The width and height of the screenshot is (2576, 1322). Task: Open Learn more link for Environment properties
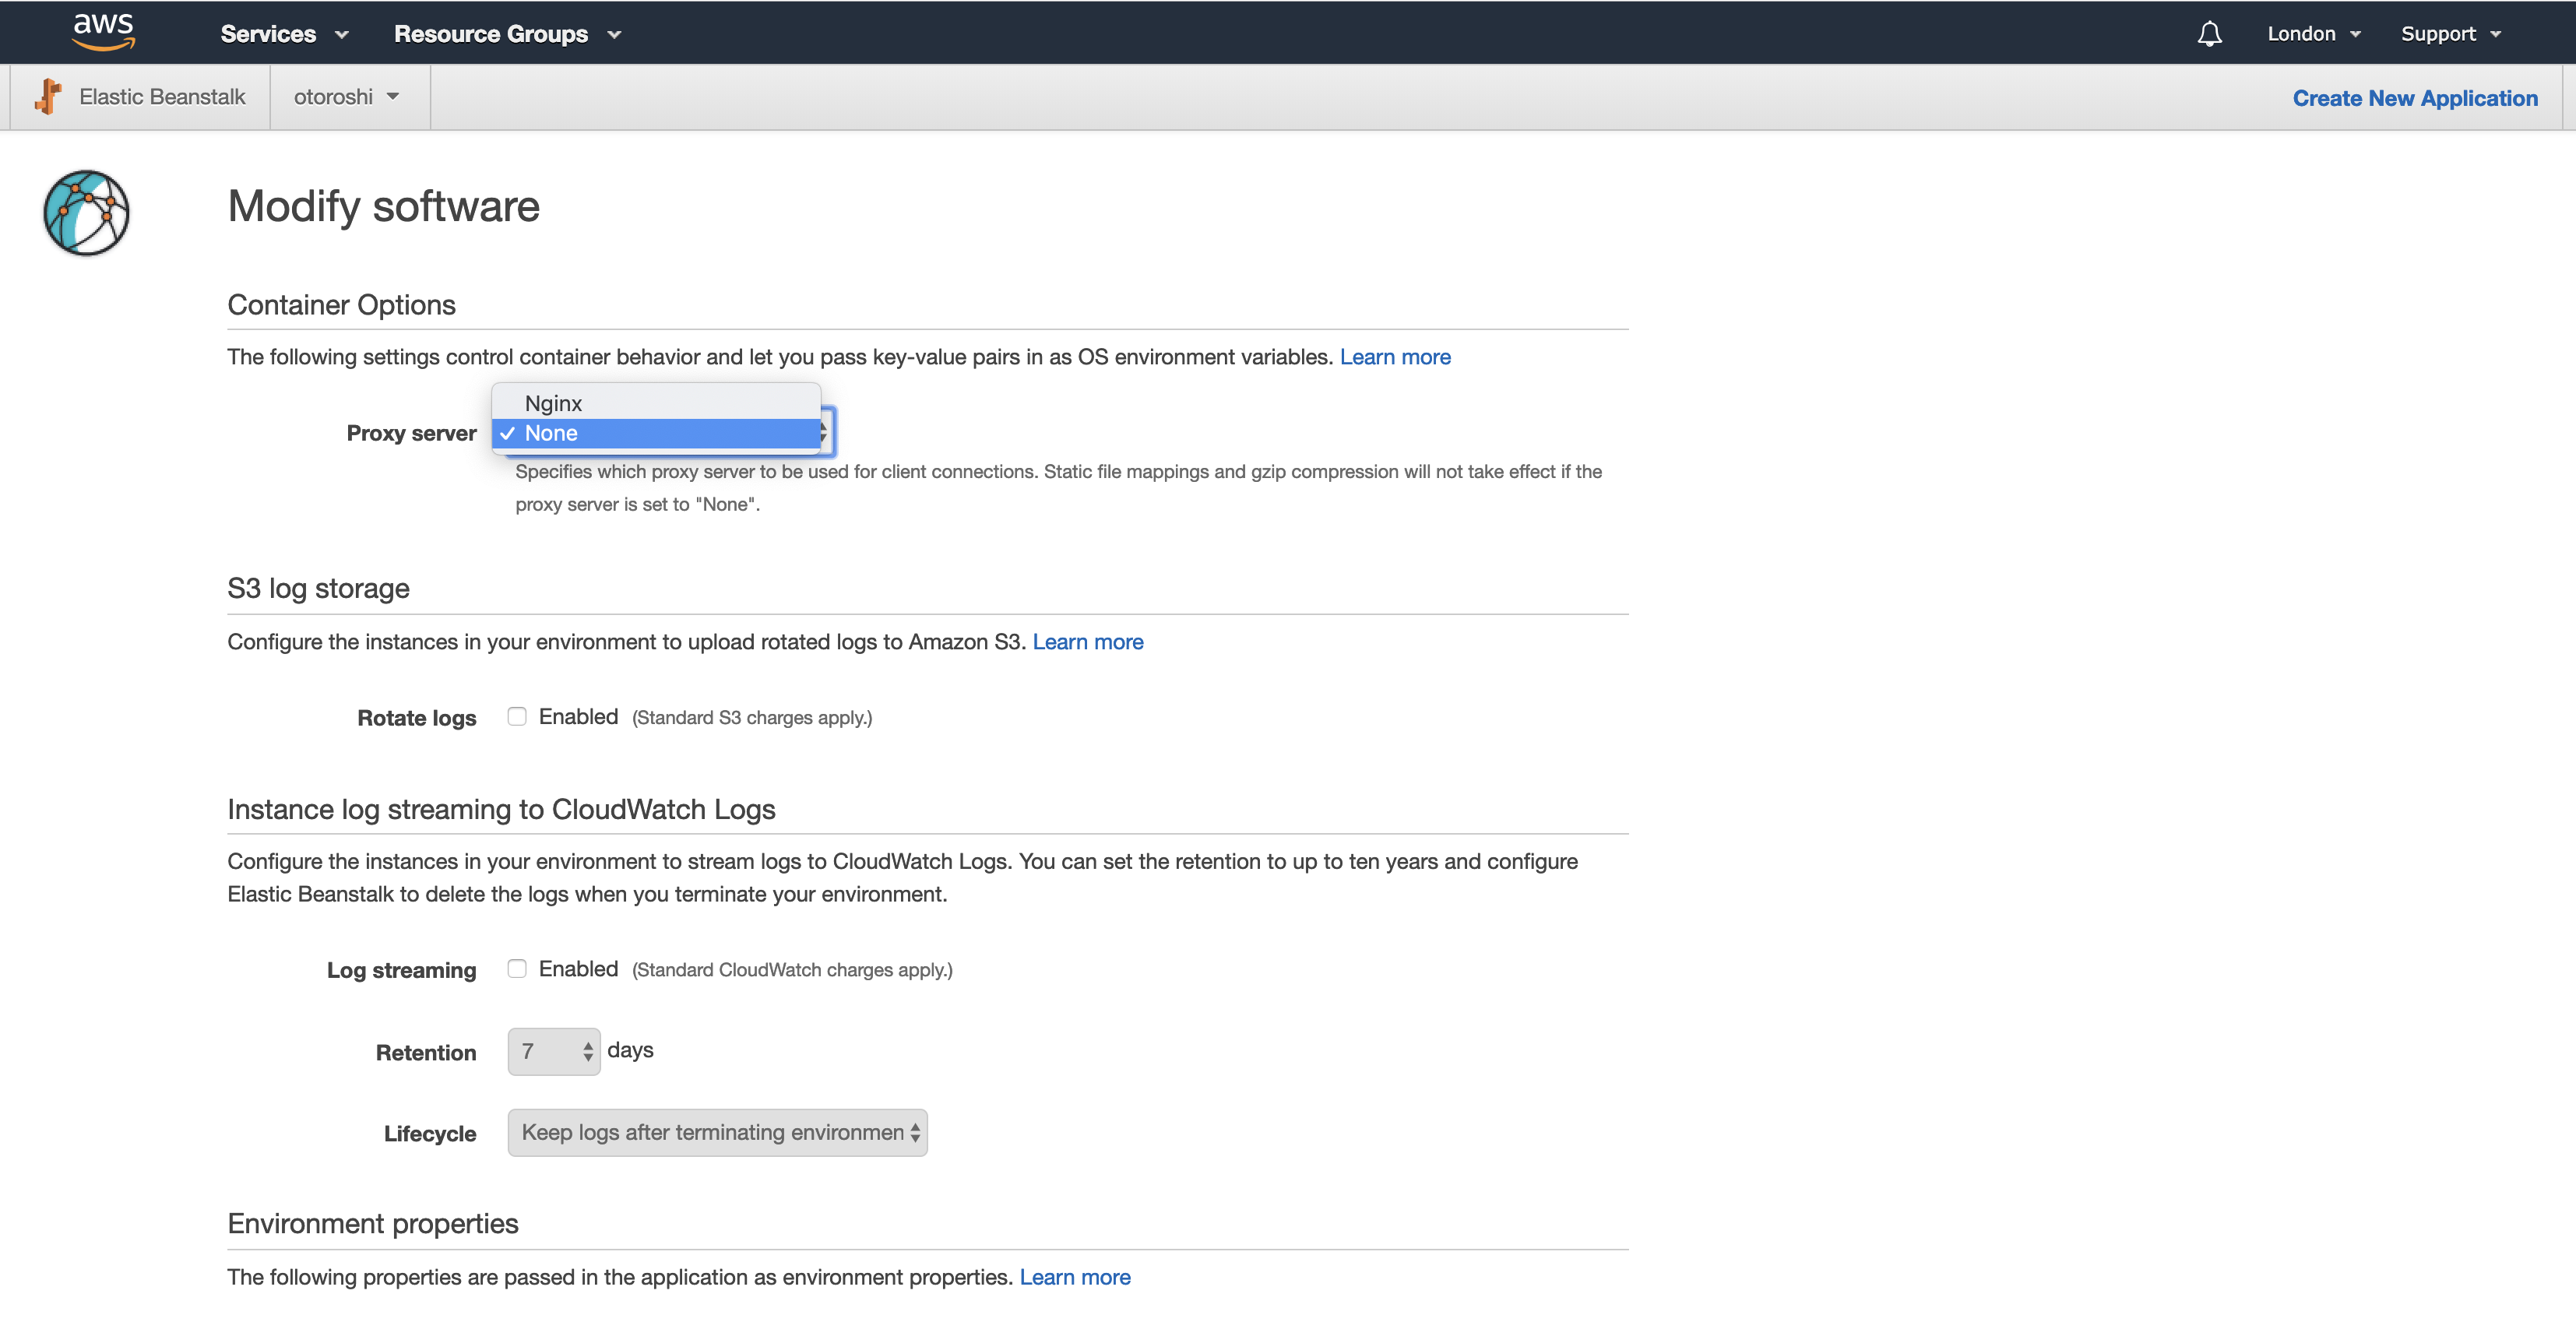1074,1277
